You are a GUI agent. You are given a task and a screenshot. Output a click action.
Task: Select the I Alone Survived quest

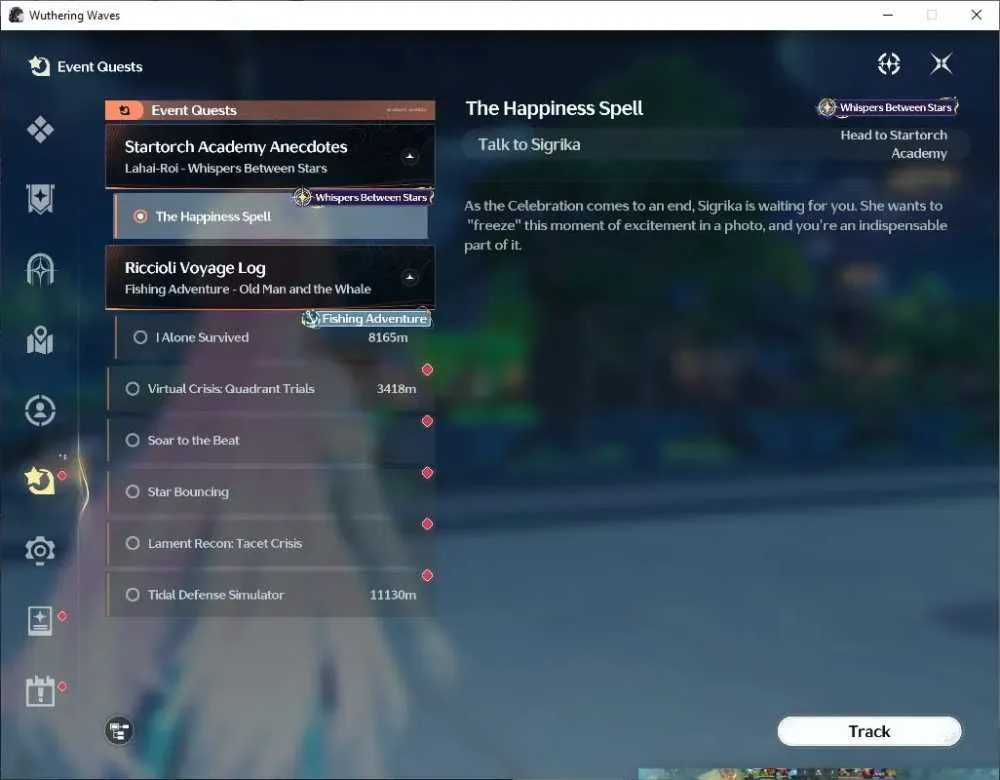click(271, 337)
